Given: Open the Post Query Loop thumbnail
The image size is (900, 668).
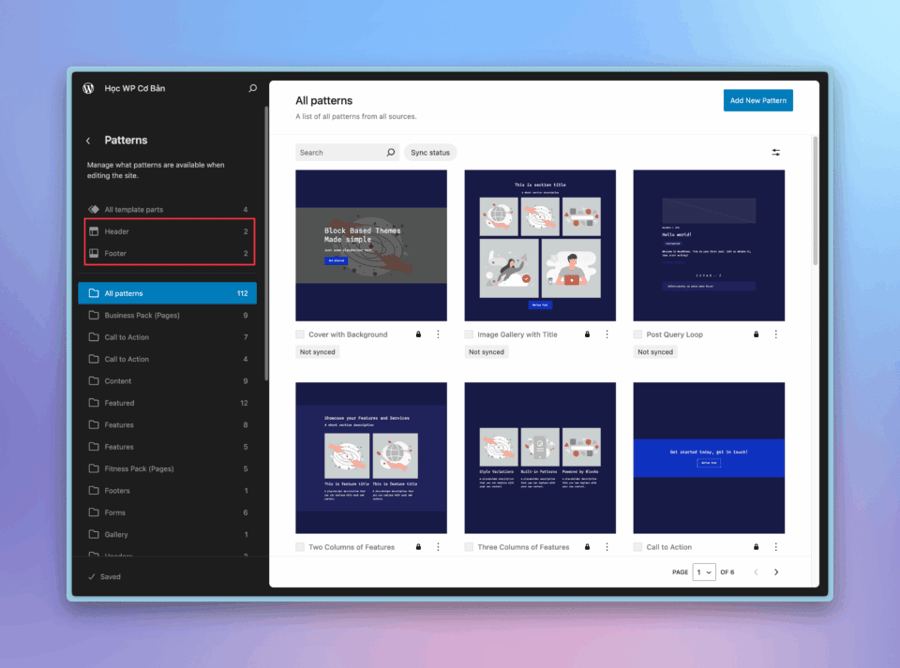Looking at the screenshot, I should [709, 246].
